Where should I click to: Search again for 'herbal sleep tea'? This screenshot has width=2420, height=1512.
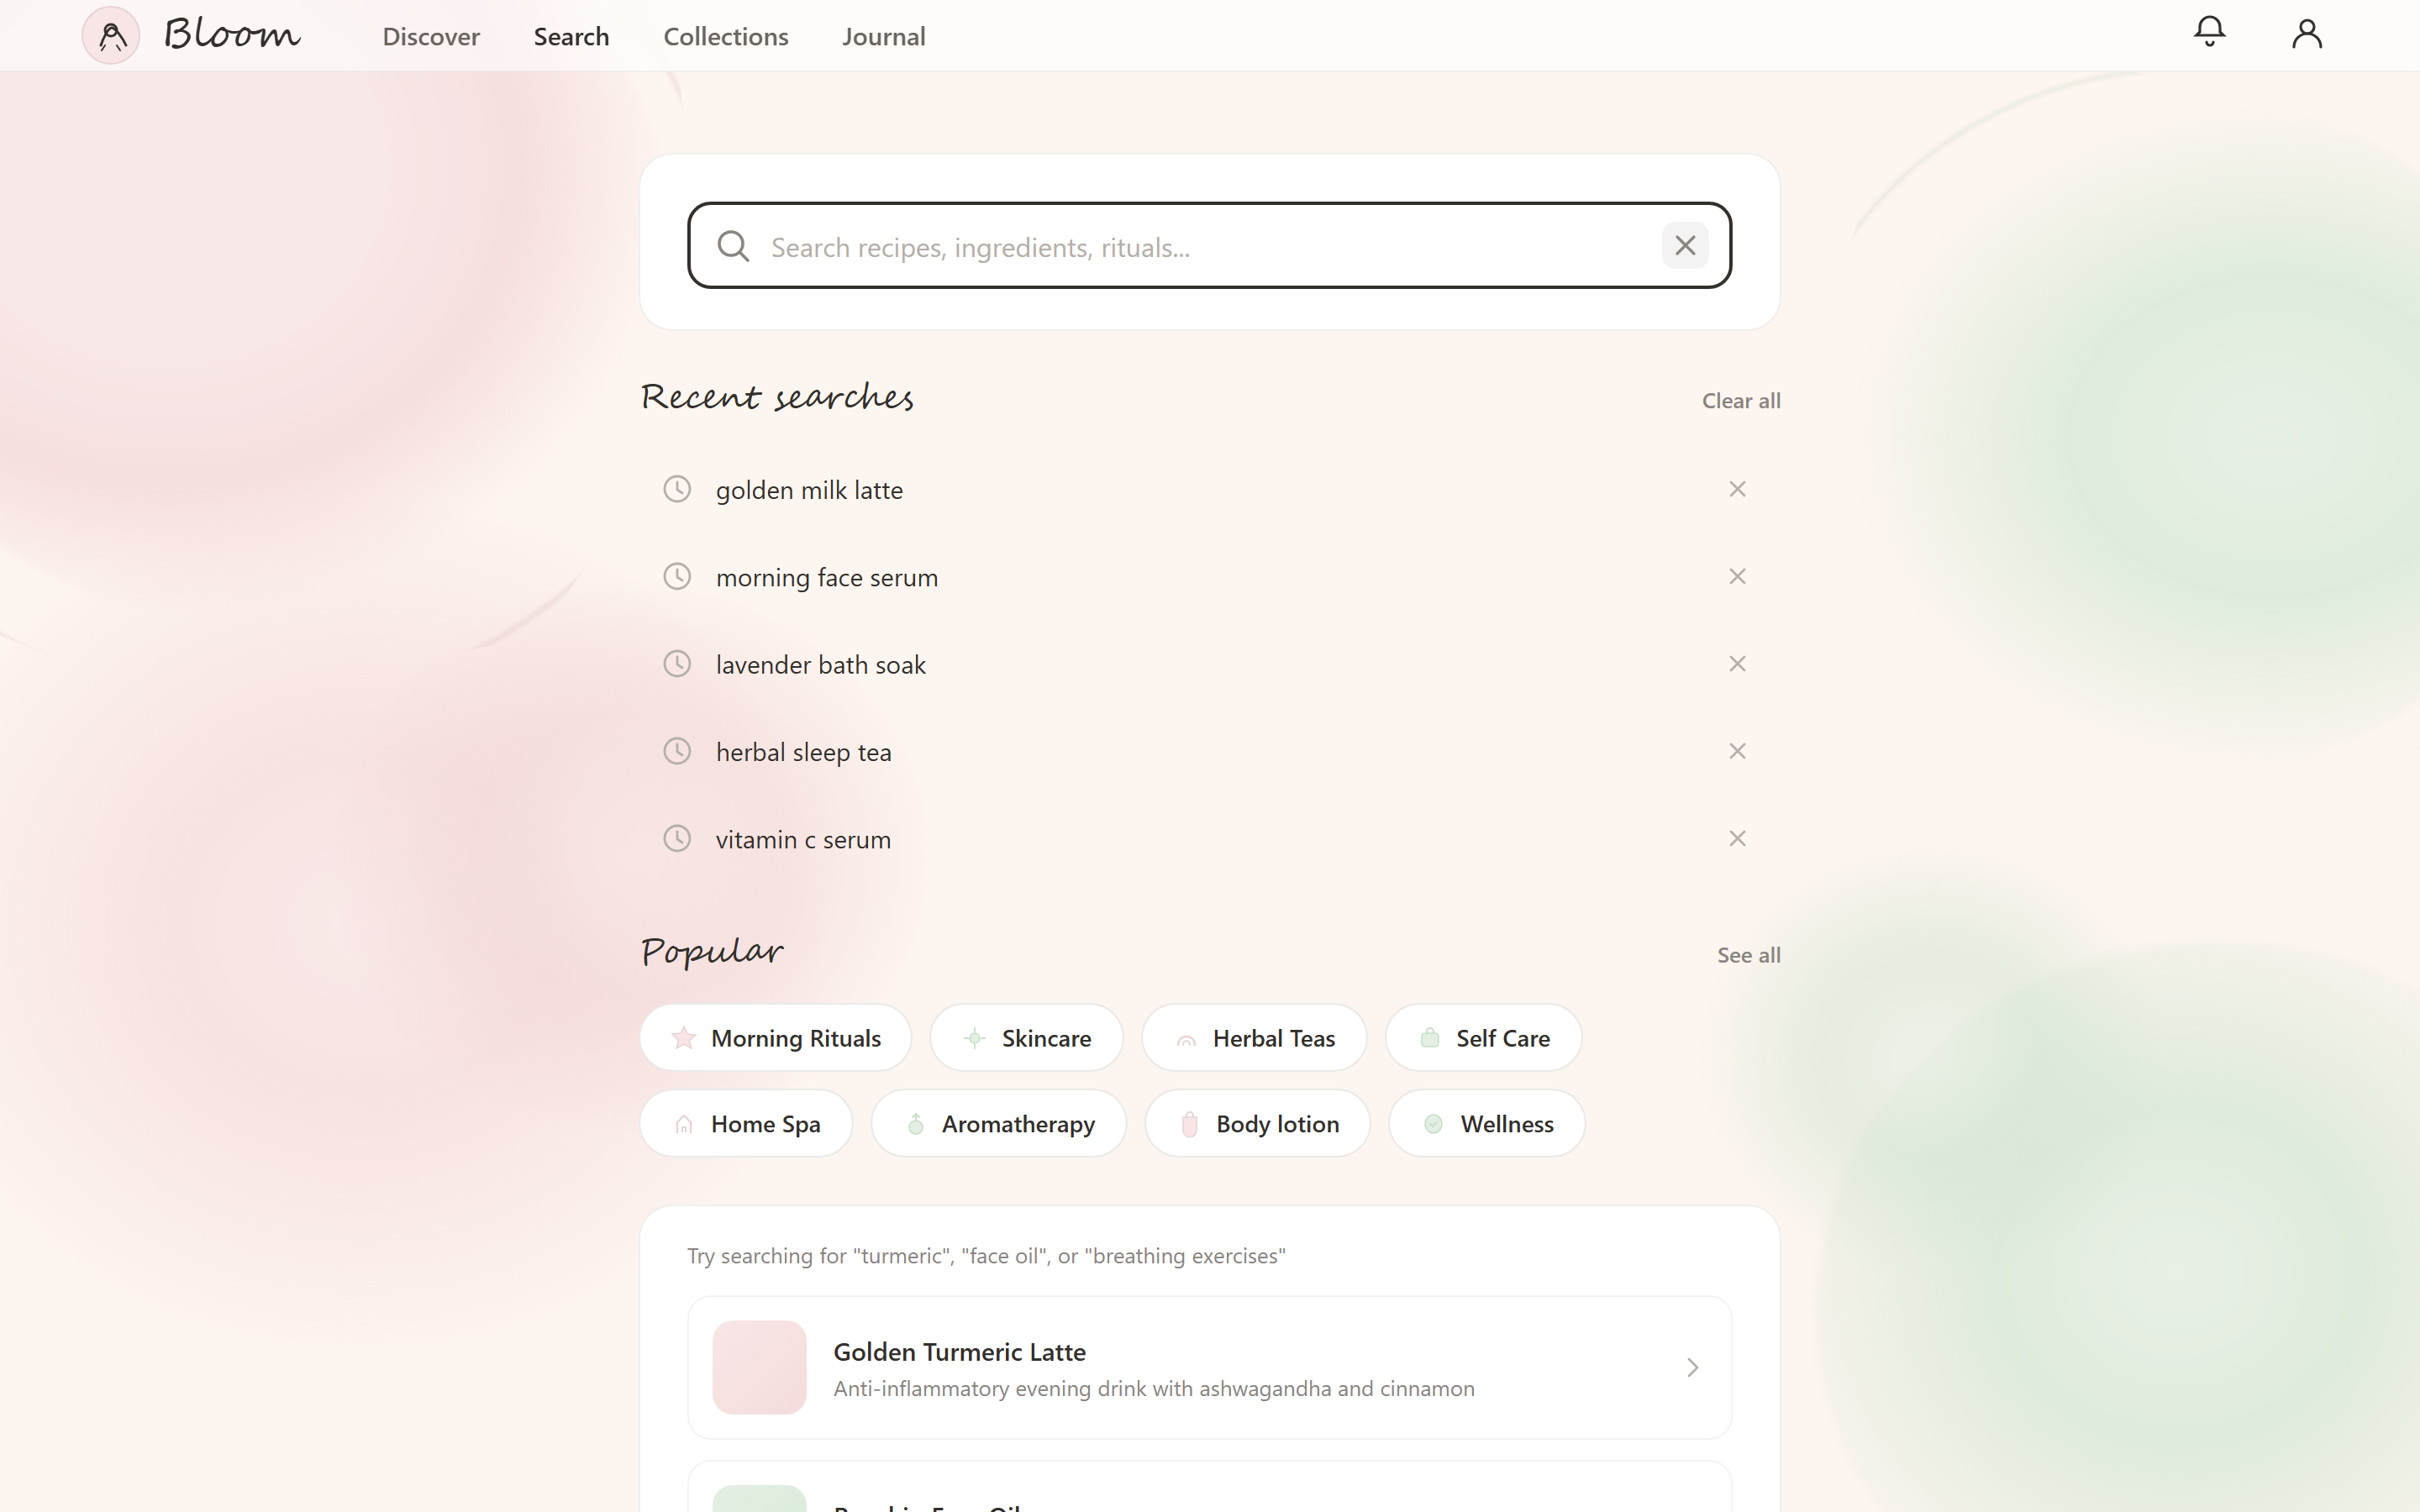(x=803, y=752)
